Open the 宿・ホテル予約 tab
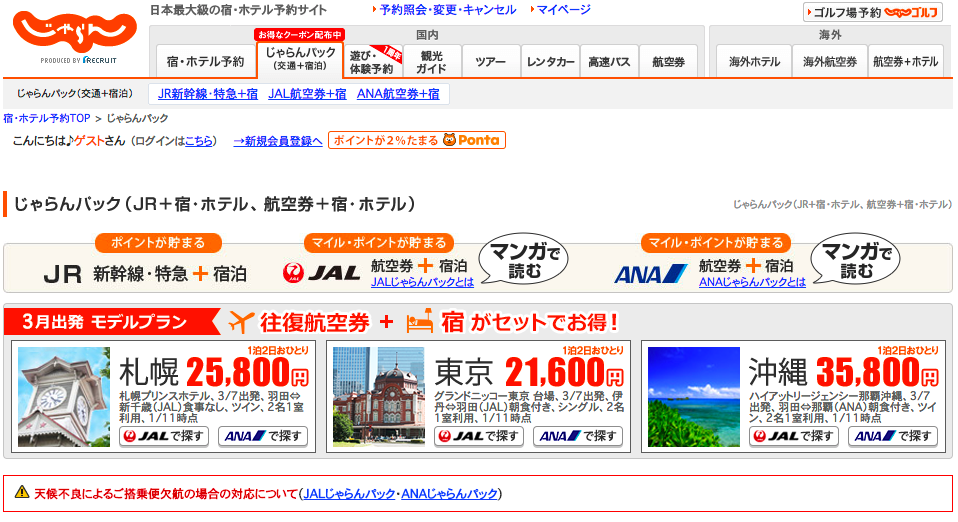 205,61
